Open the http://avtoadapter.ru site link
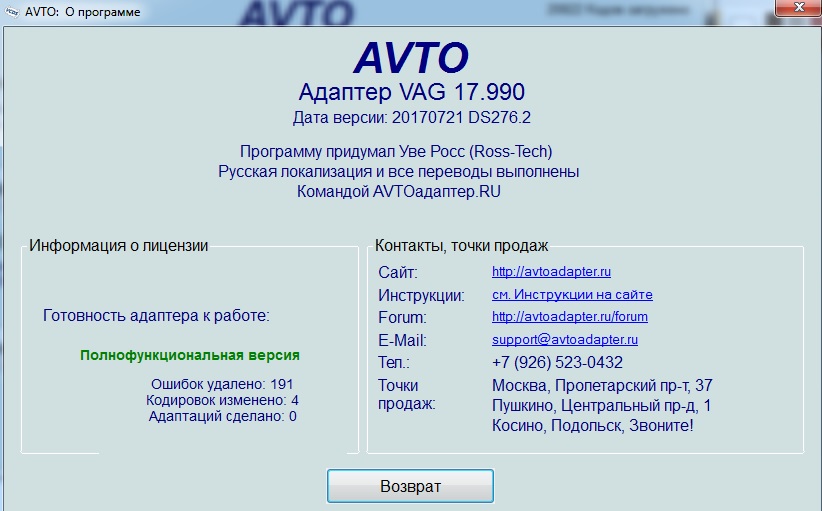 tap(551, 271)
